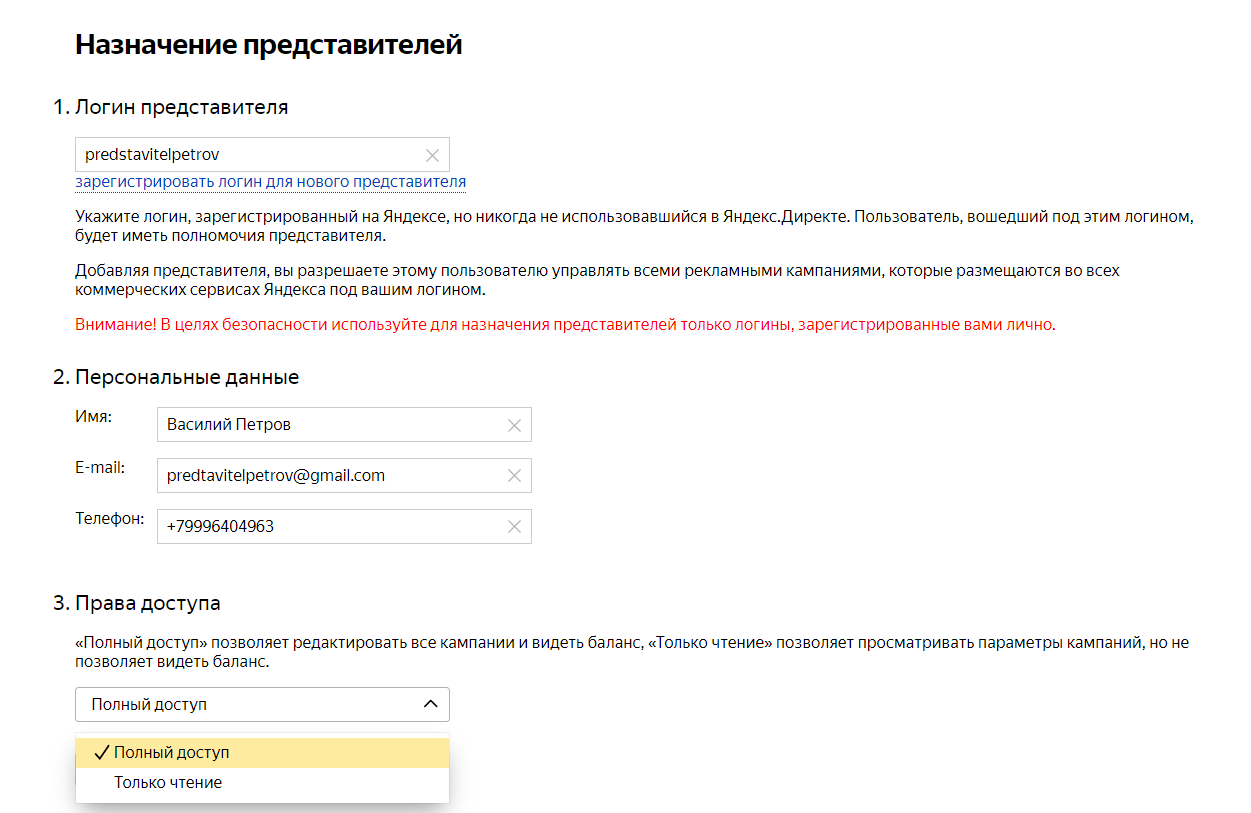The width and height of the screenshot is (1251, 813).
Task: Open link to register new representative login
Action: 270,182
